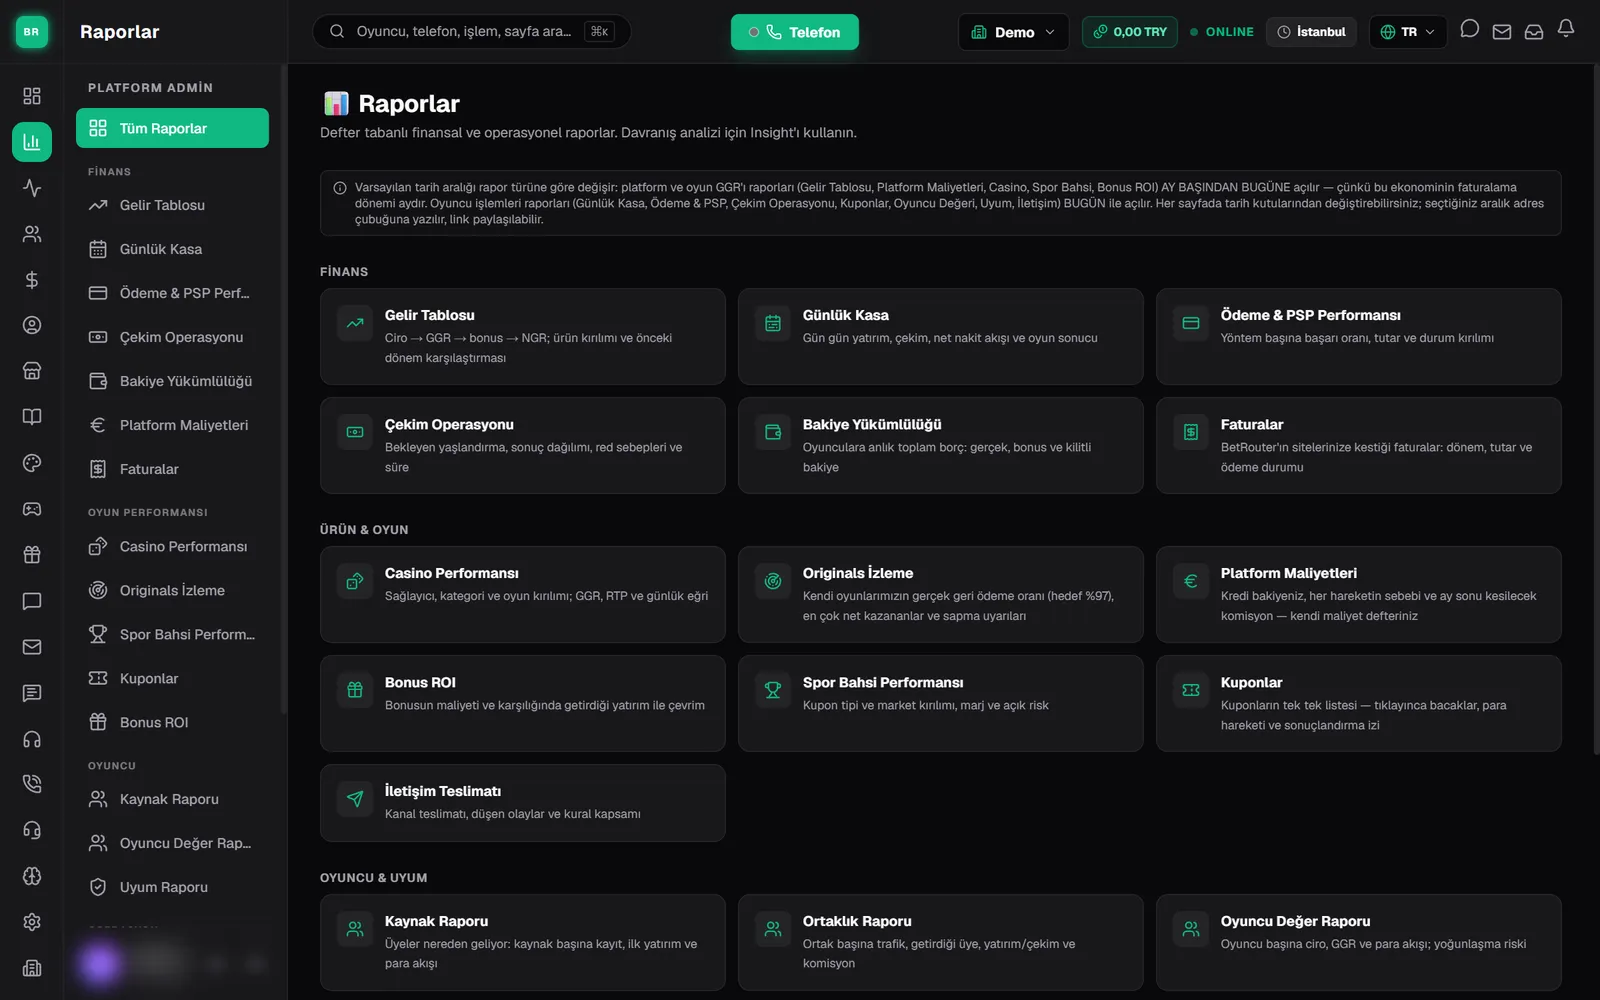This screenshot has height=1000, width=1600.
Task: Click the search field for Oyuncu, telefon
Action: tap(471, 32)
